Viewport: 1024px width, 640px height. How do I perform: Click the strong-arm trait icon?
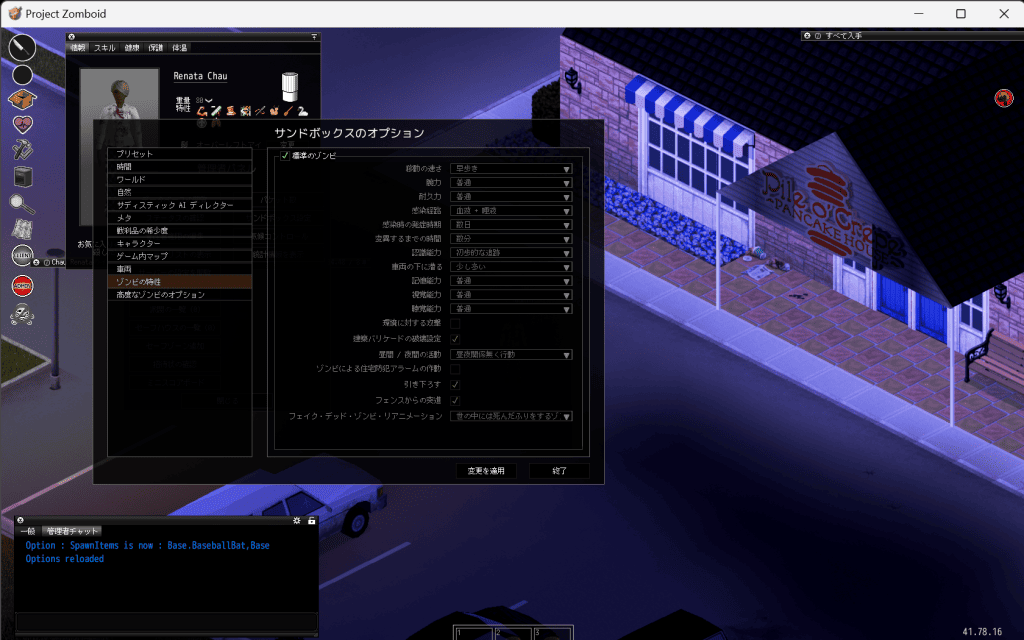click(202, 111)
